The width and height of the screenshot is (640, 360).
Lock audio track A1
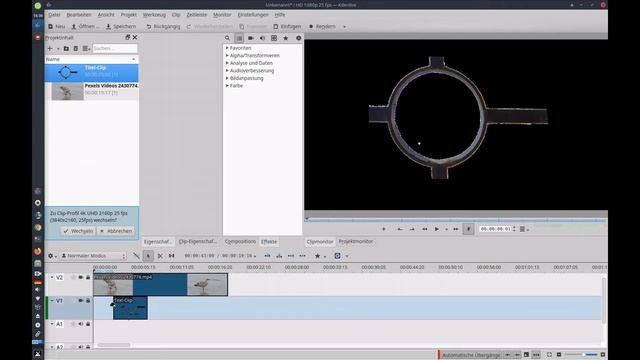coord(88,324)
